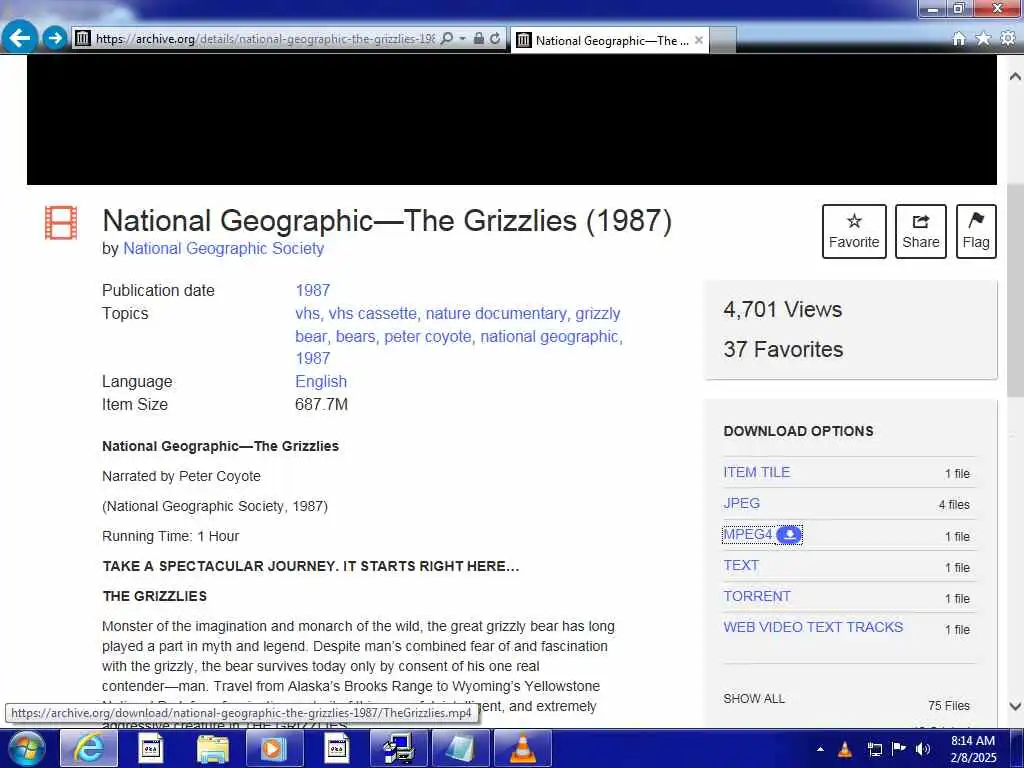Open the Action Center flag tray icon
1024x768 pixels.
pyautogui.click(x=899, y=749)
